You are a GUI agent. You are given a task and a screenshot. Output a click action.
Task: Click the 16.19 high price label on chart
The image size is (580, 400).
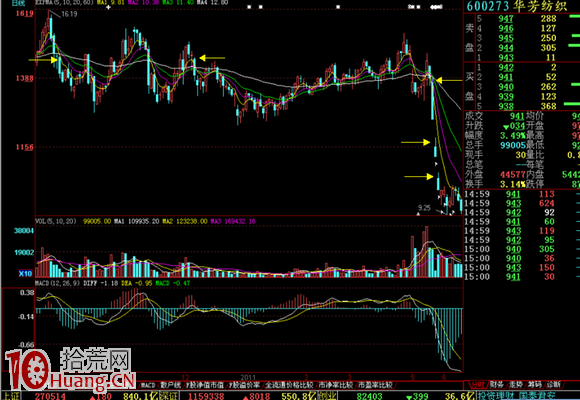[69, 14]
